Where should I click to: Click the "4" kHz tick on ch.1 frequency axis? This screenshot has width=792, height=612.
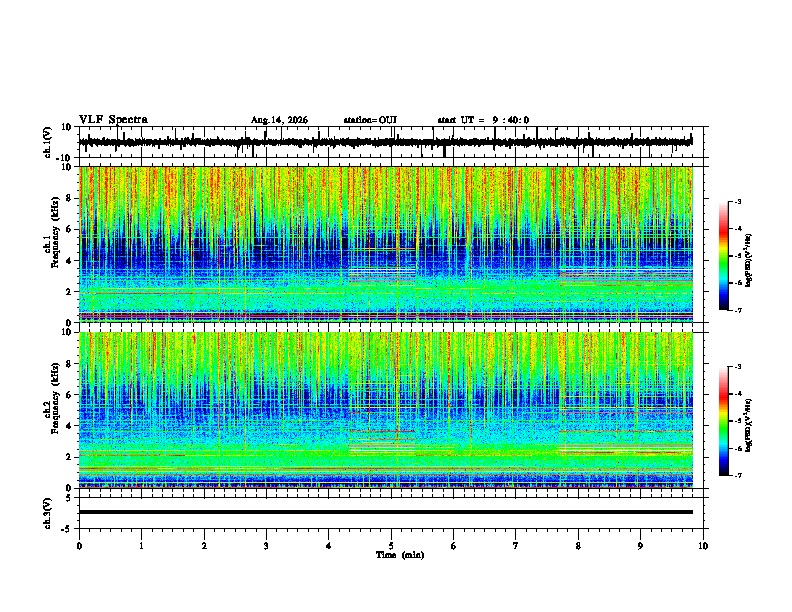point(69,261)
